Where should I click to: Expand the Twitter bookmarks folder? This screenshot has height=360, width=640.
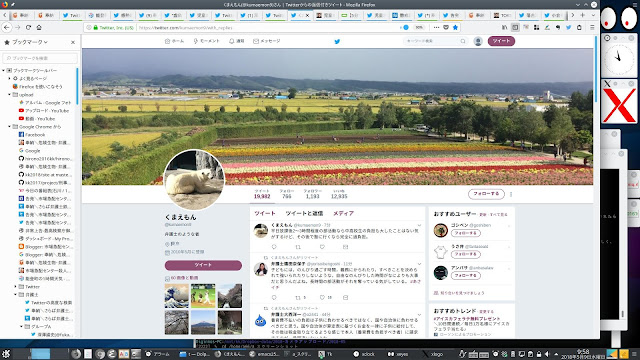click(16, 287)
